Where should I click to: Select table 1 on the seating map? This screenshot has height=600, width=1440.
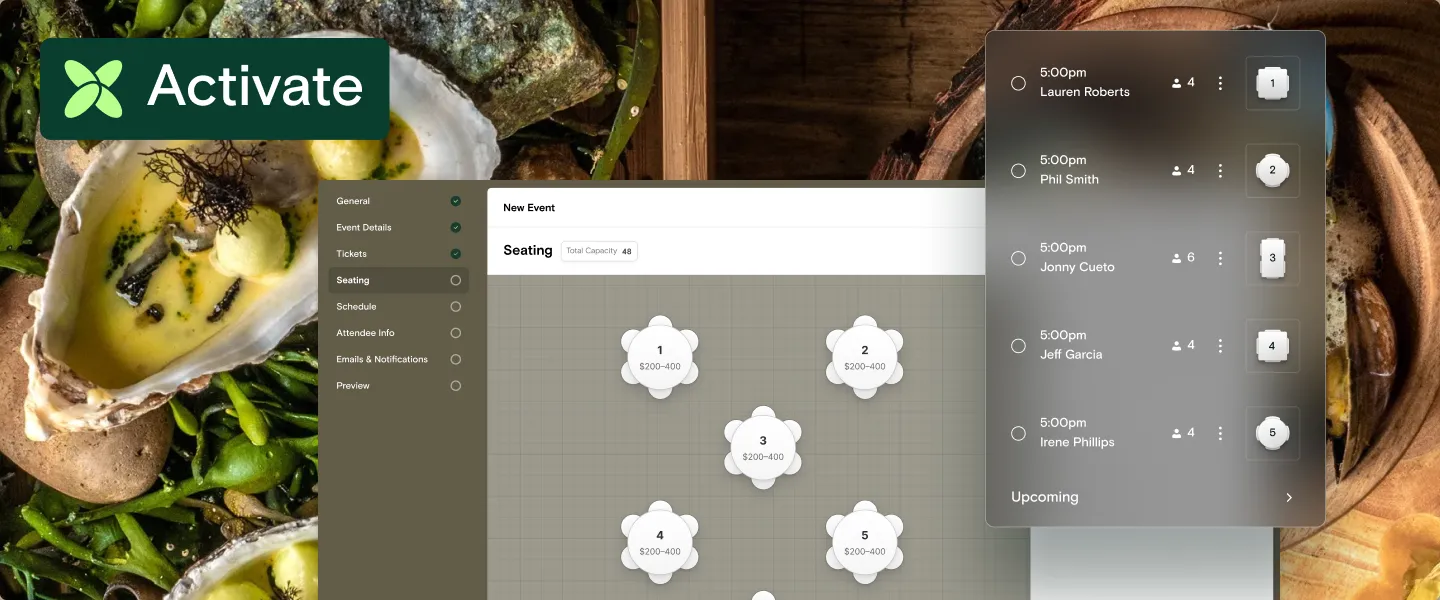pyautogui.click(x=660, y=357)
